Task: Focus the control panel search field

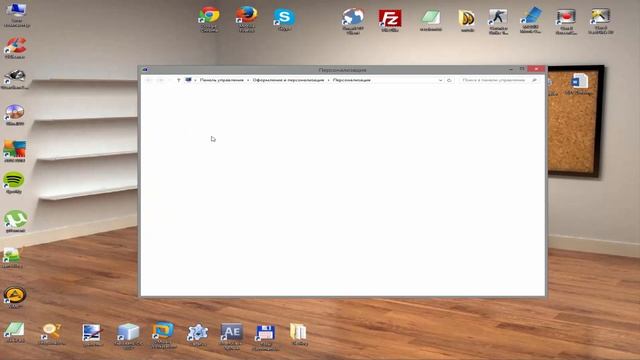Action: 499,80
